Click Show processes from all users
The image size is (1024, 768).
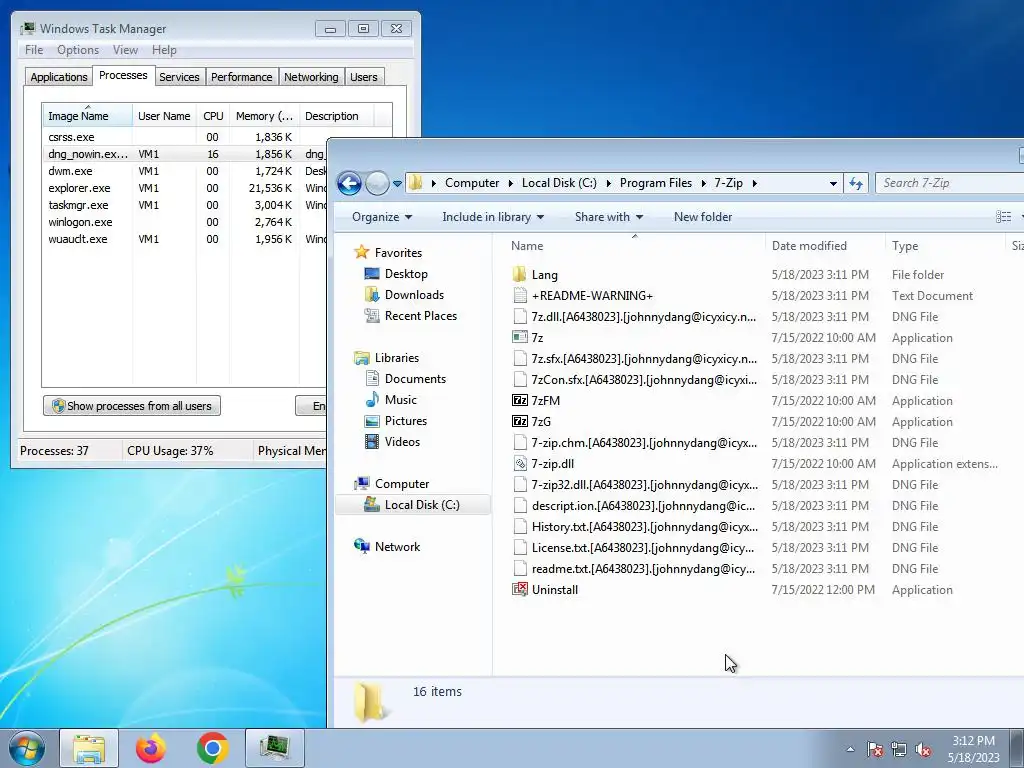click(132, 406)
